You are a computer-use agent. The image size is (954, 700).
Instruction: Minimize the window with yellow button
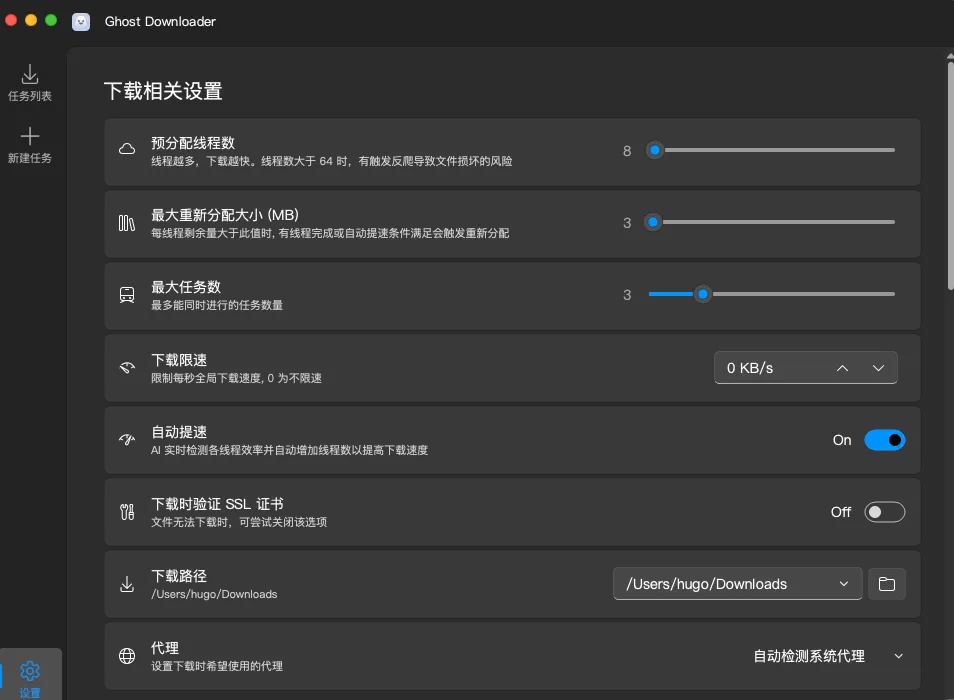pyautogui.click(x=31, y=20)
